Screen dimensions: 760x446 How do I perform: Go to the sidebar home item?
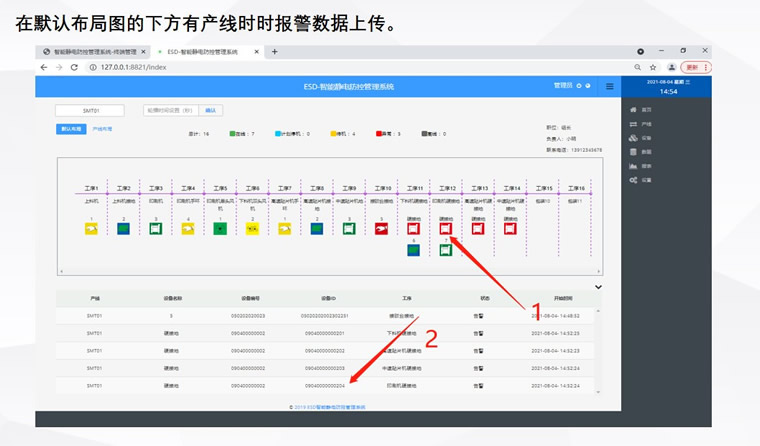[x=640, y=110]
